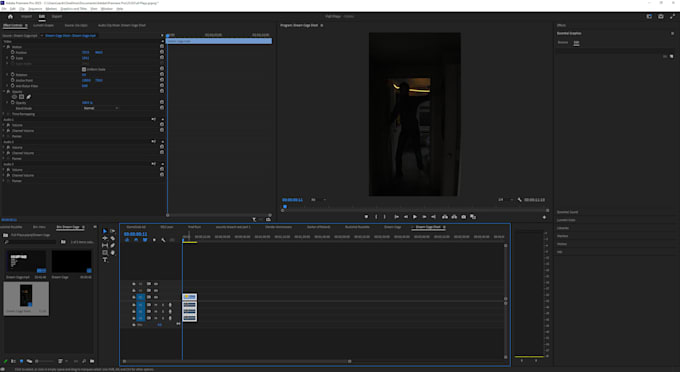Choose free draw bezier mask pen under Opacity

pos(29,97)
